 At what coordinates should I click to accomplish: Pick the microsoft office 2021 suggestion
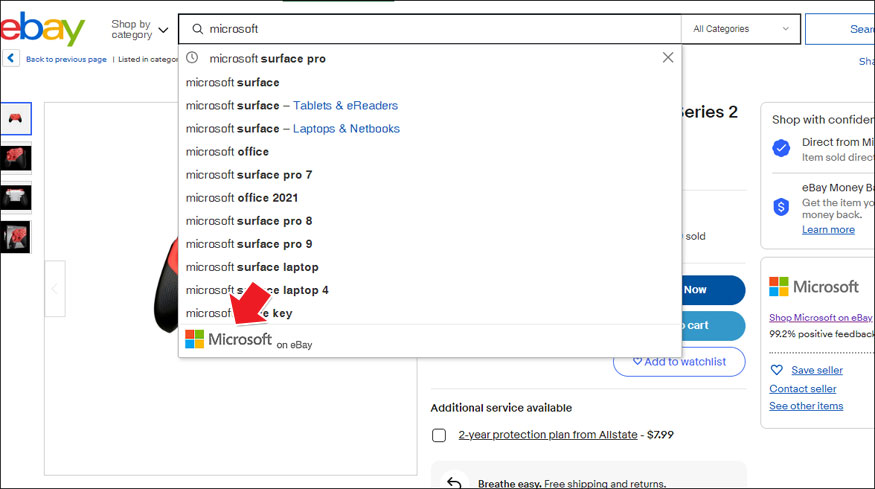tap(242, 198)
